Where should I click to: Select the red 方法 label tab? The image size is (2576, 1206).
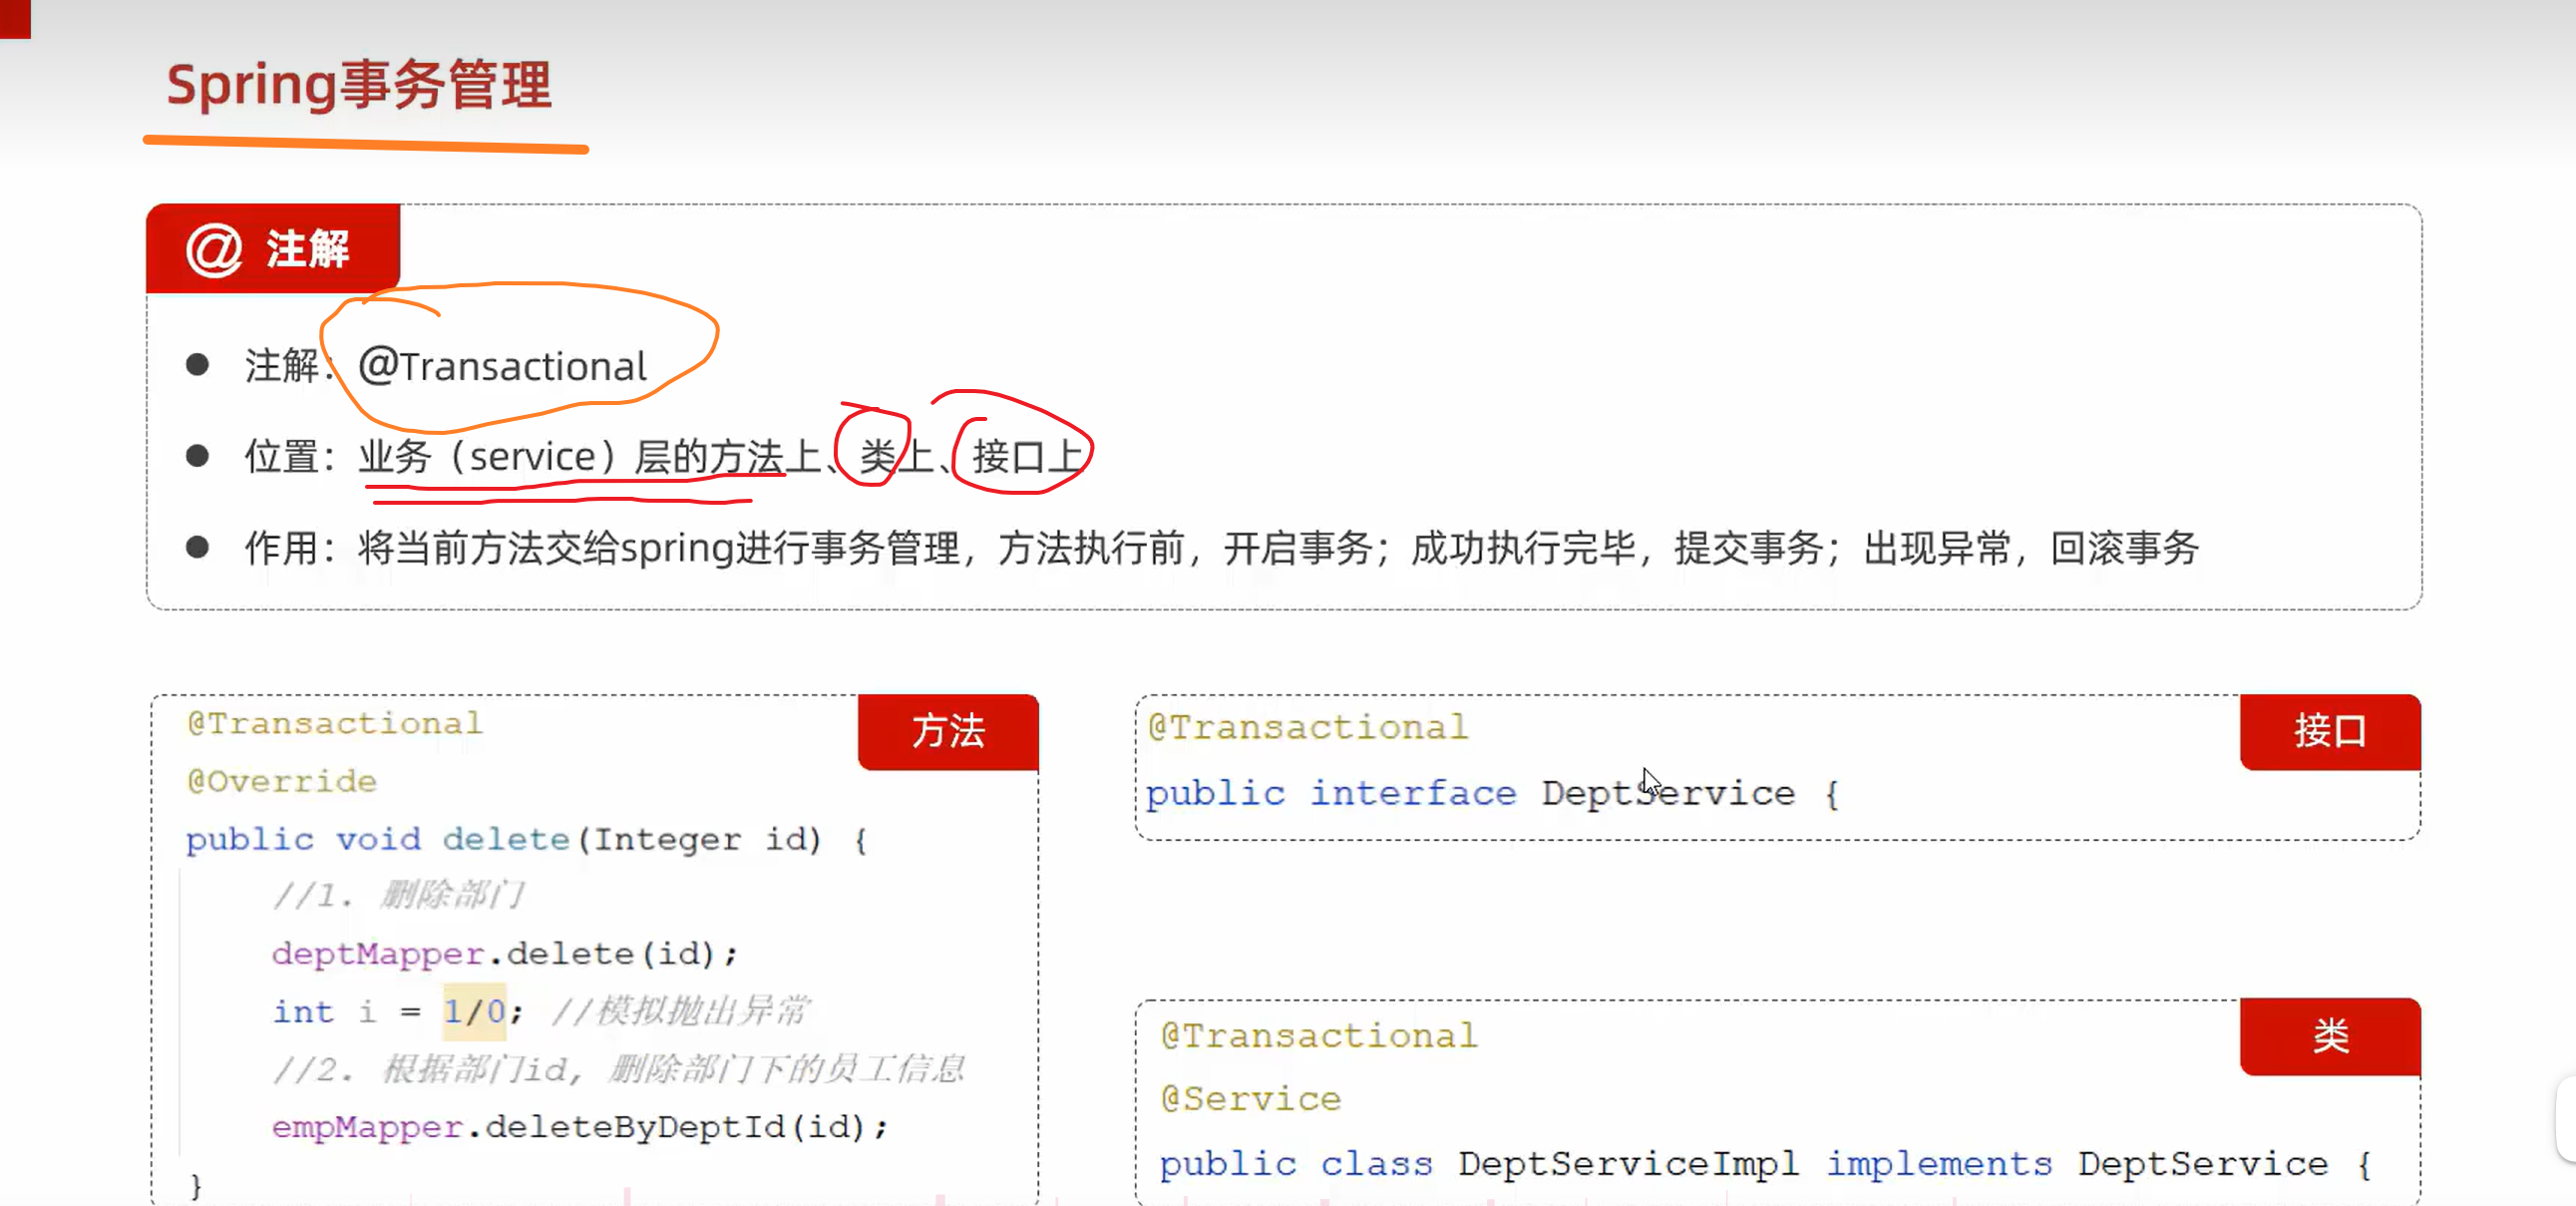[947, 731]
